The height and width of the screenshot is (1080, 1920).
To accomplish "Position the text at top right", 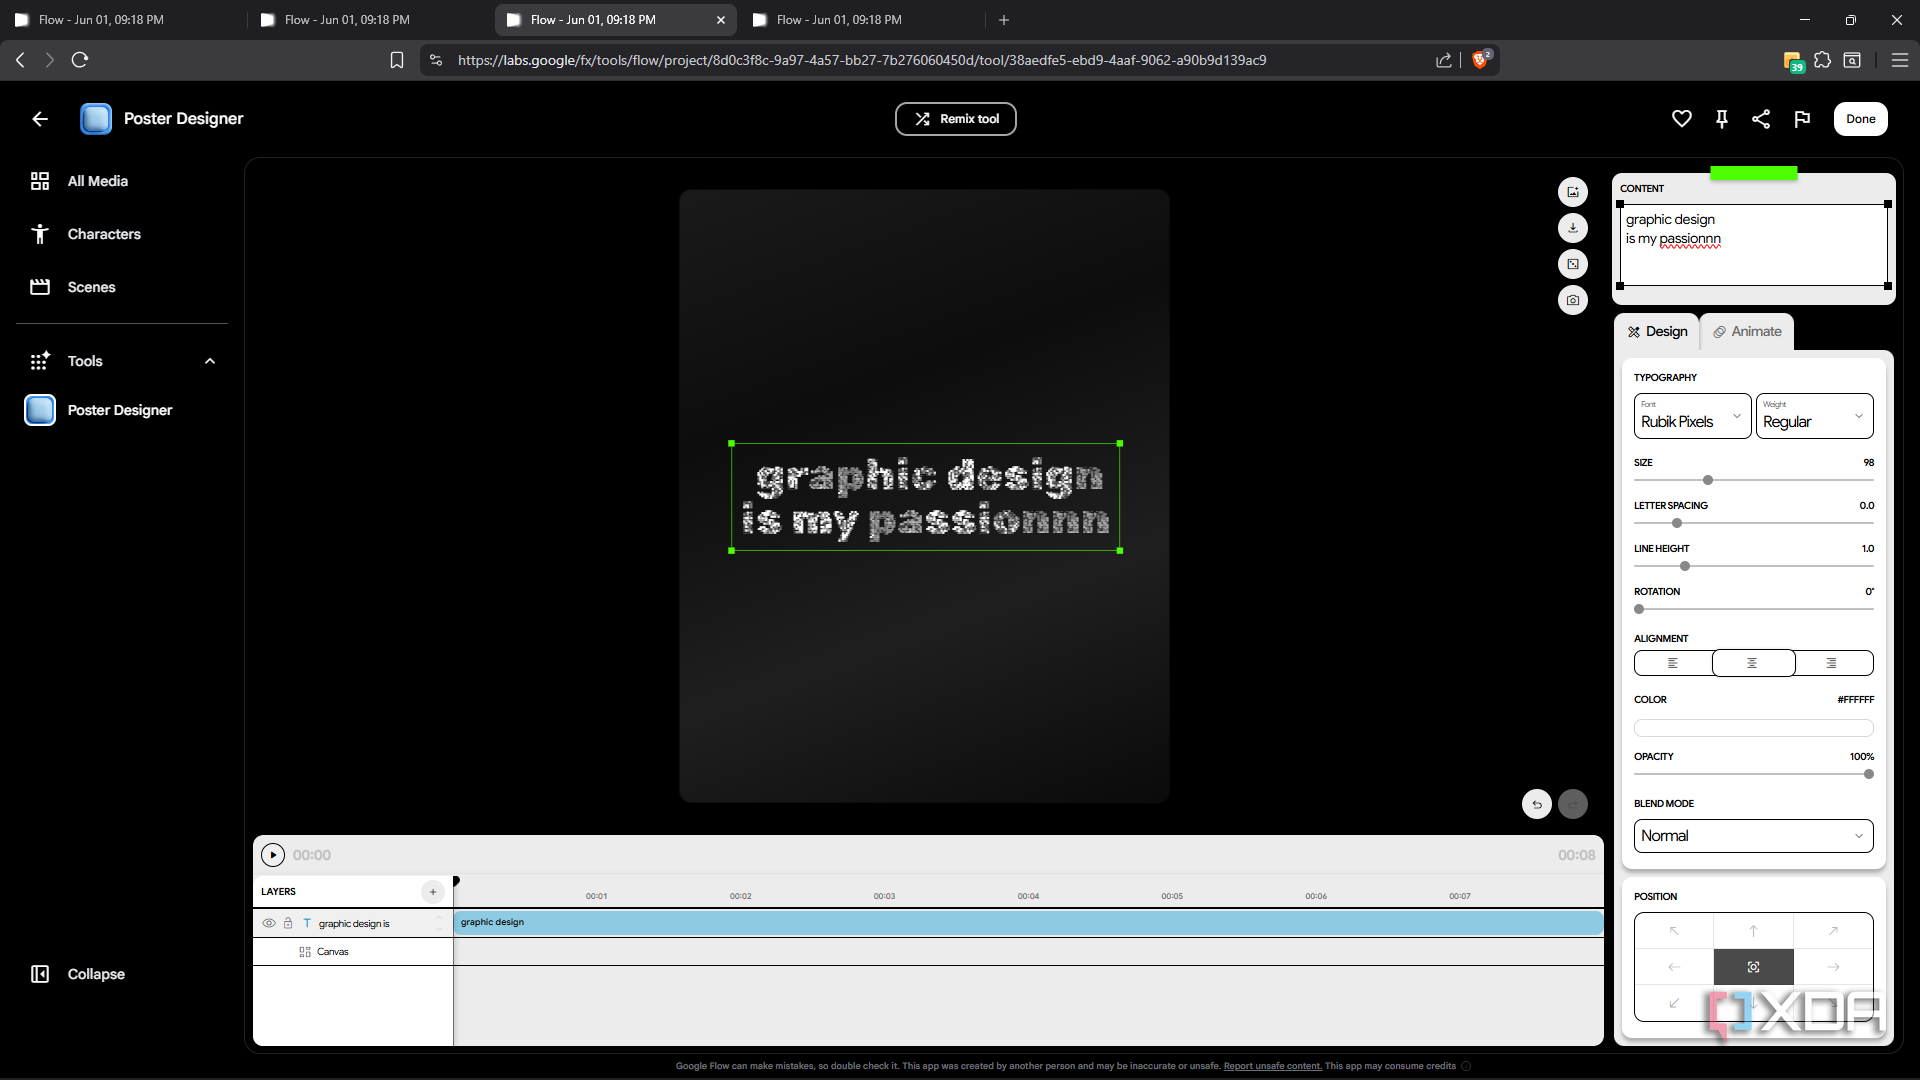I will [1833, 931].
